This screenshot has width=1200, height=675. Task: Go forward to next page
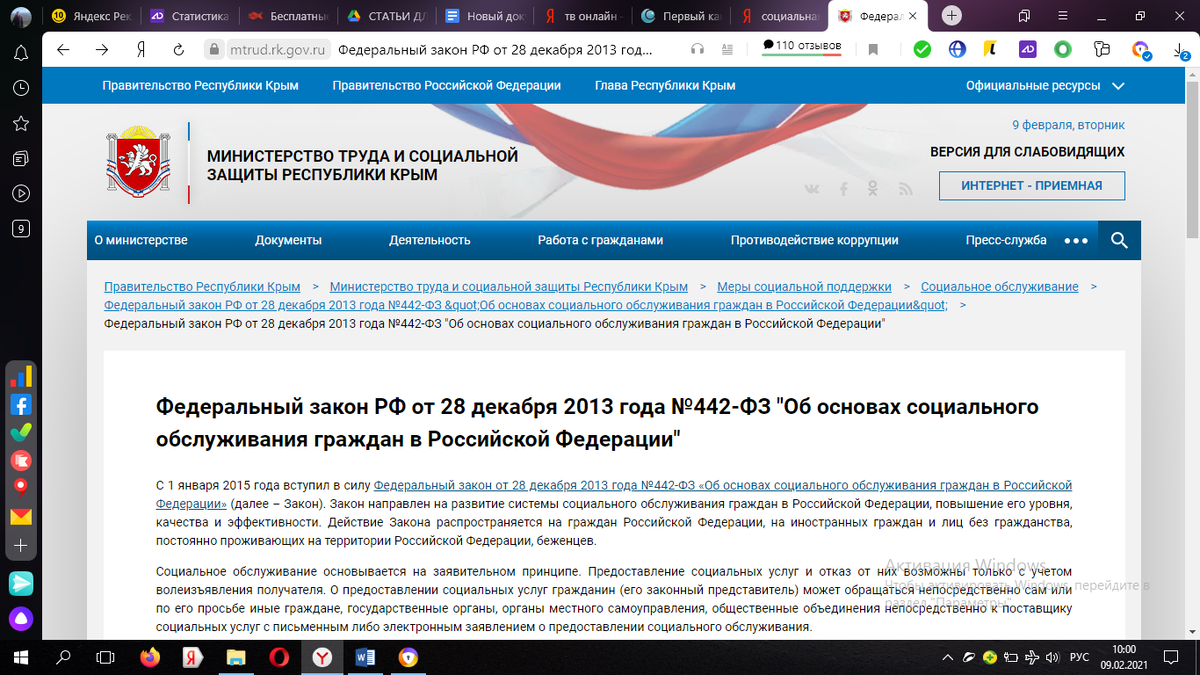[102, 50]
